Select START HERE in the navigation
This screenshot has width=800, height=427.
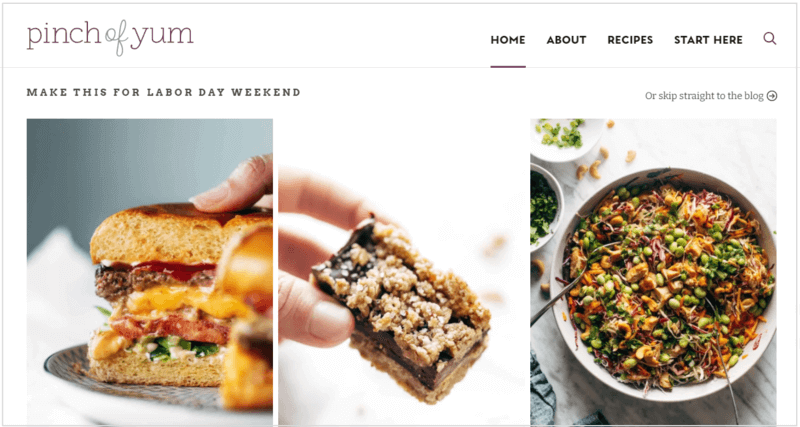pos(708,40)
